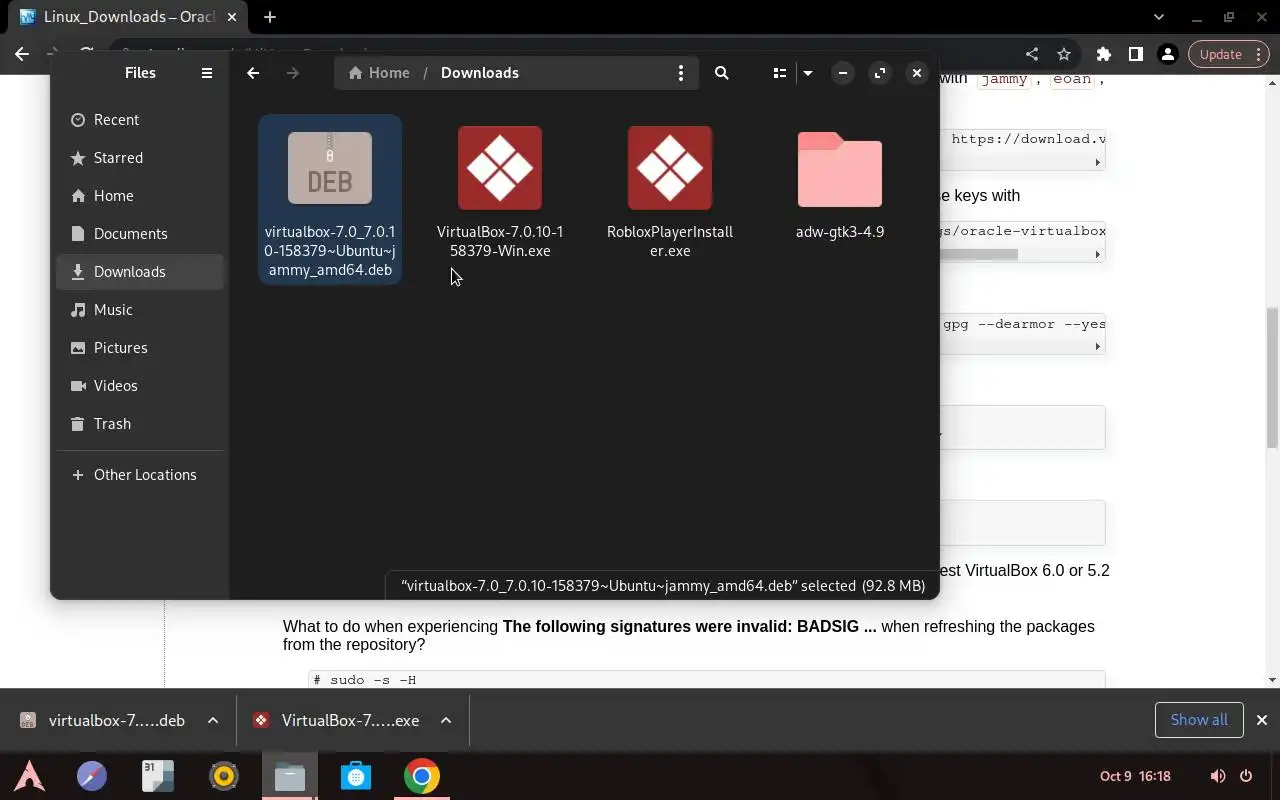This screenshot has height=800, width=1280.
Task: Click Show all downloads
Action: [1199, 720]
